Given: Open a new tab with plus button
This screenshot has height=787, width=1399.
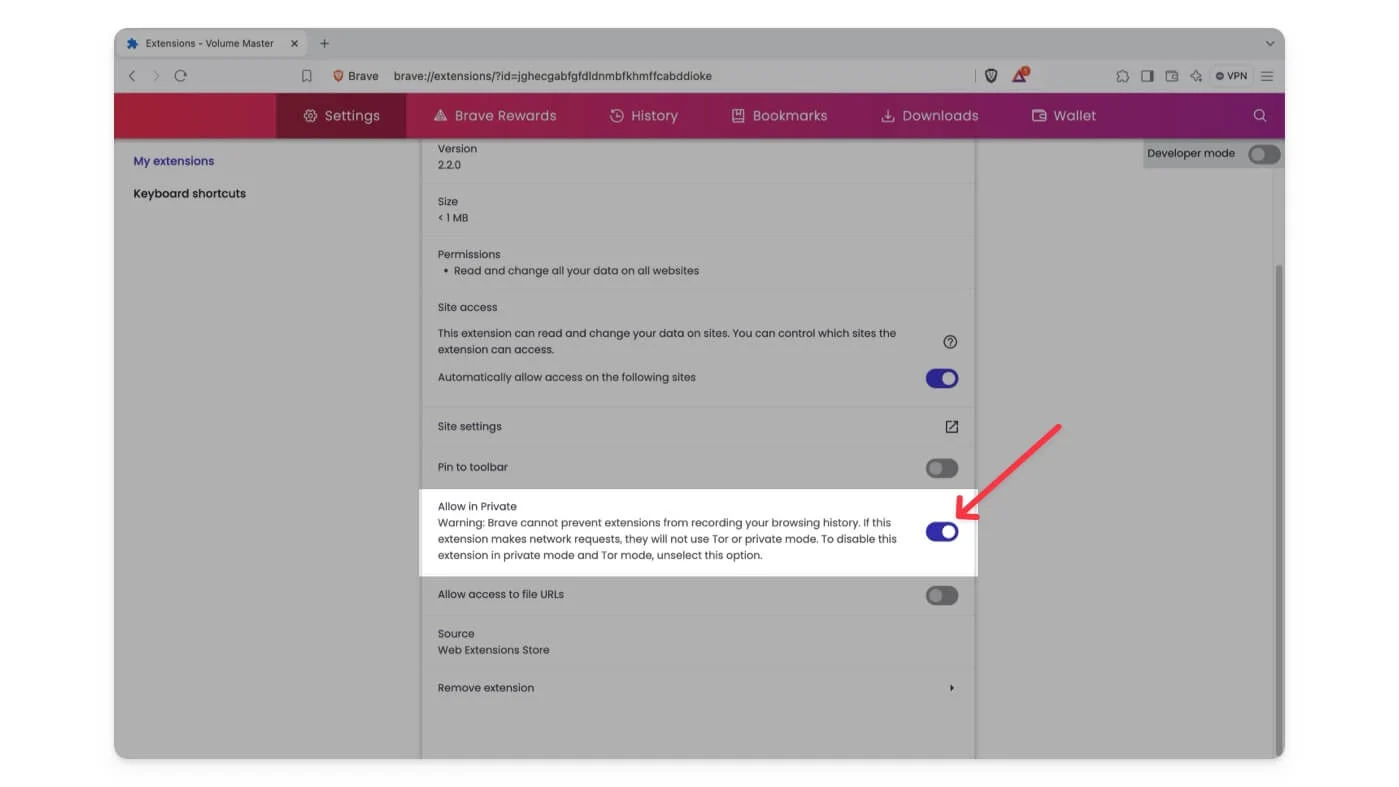Looking at the screenshot, I should pos(324,44).
